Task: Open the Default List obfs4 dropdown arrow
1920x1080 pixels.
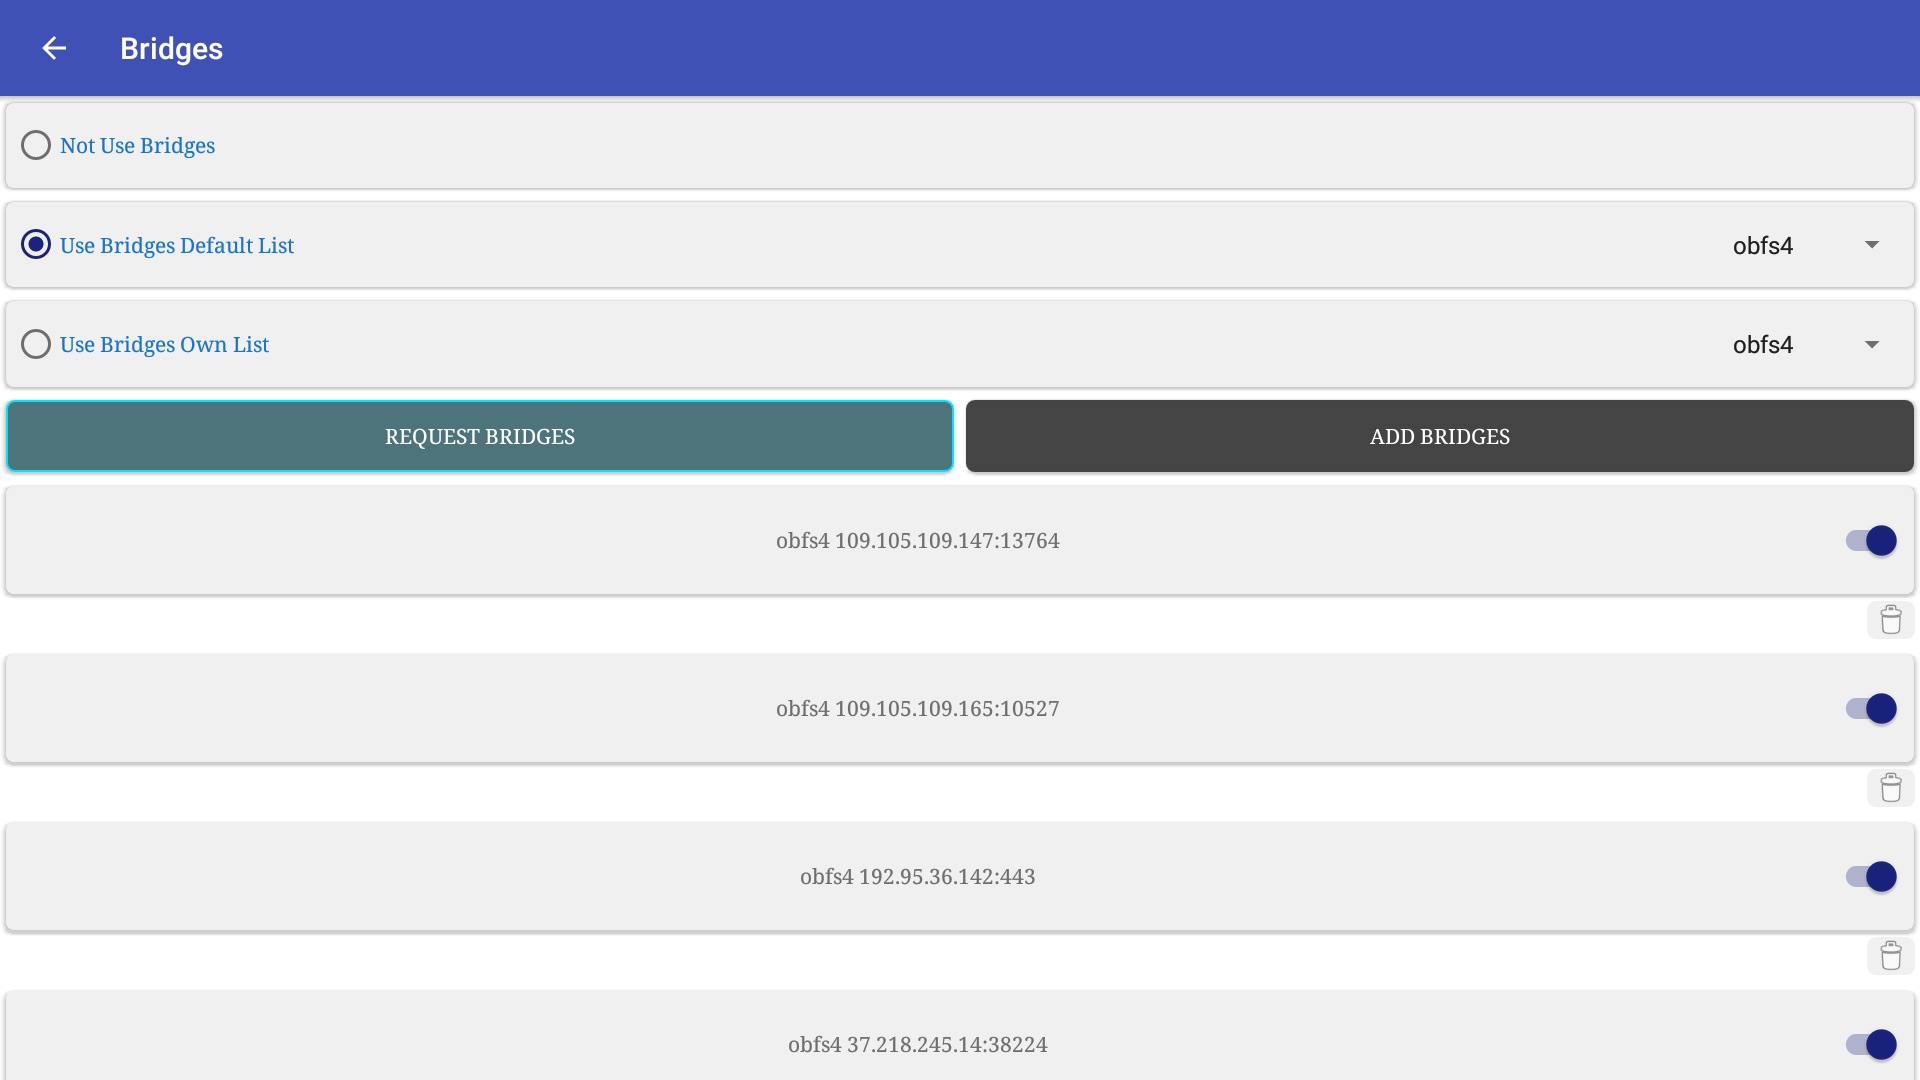Action: (1872, 245)
